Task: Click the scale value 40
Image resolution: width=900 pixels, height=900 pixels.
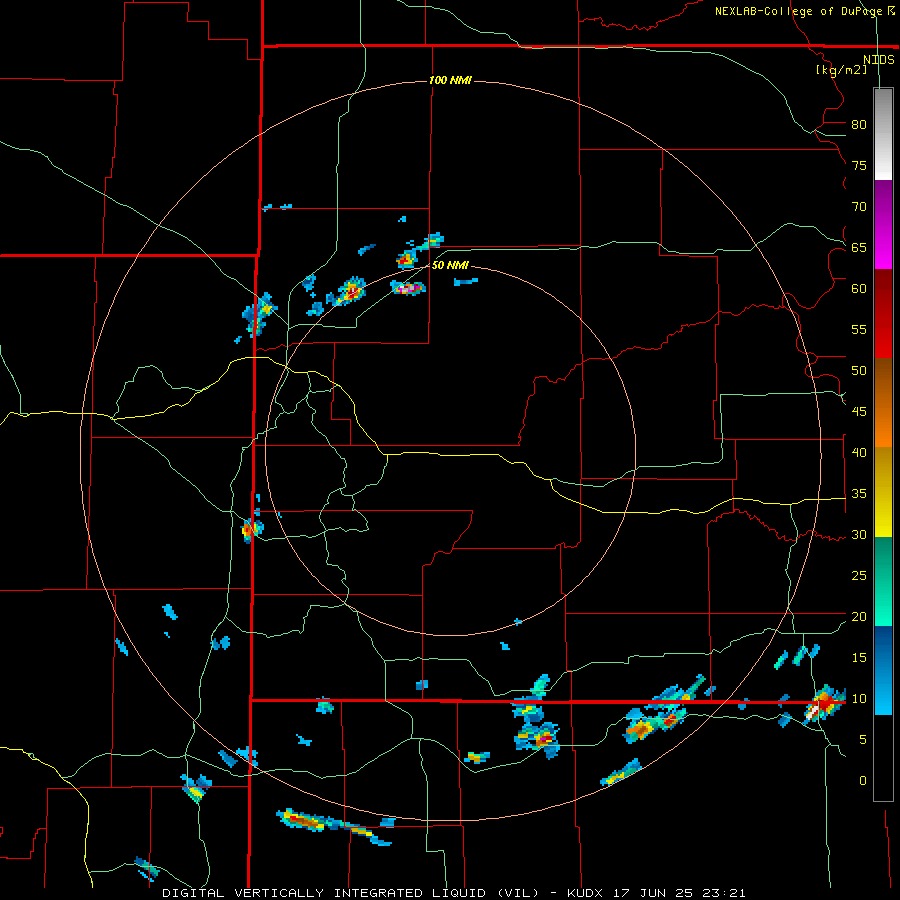Action: (x=859, y=452)
